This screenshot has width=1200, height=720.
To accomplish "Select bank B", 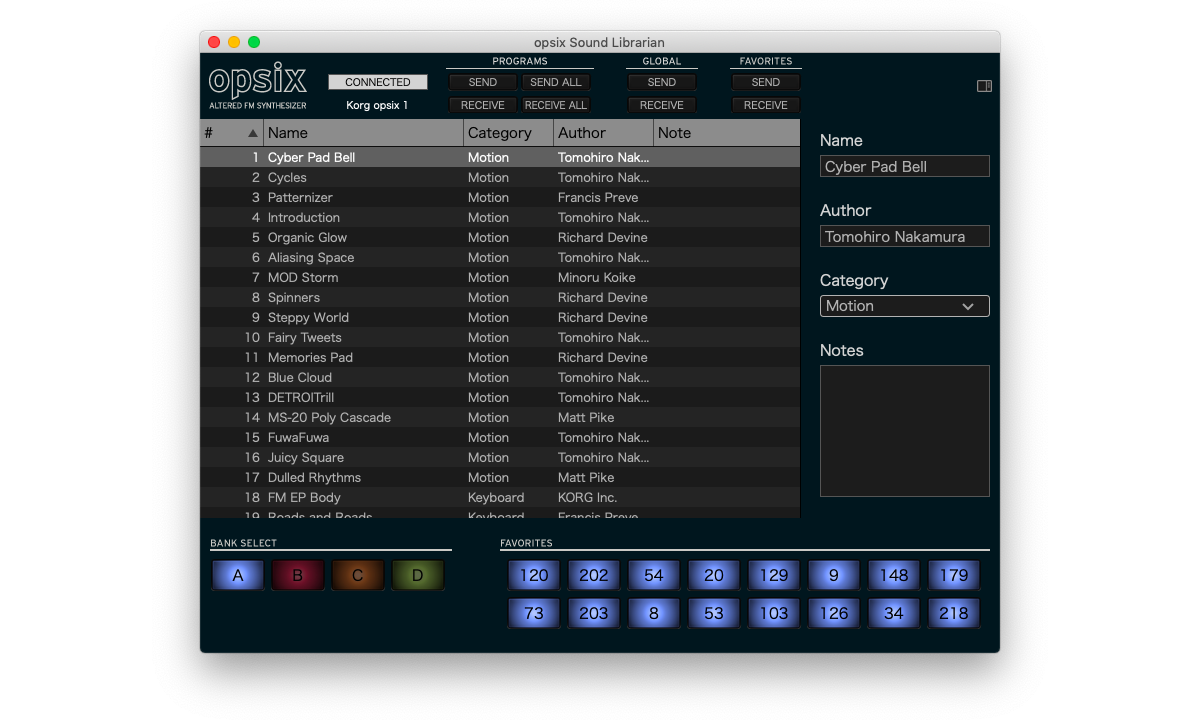I will click(x=298, y=575).
